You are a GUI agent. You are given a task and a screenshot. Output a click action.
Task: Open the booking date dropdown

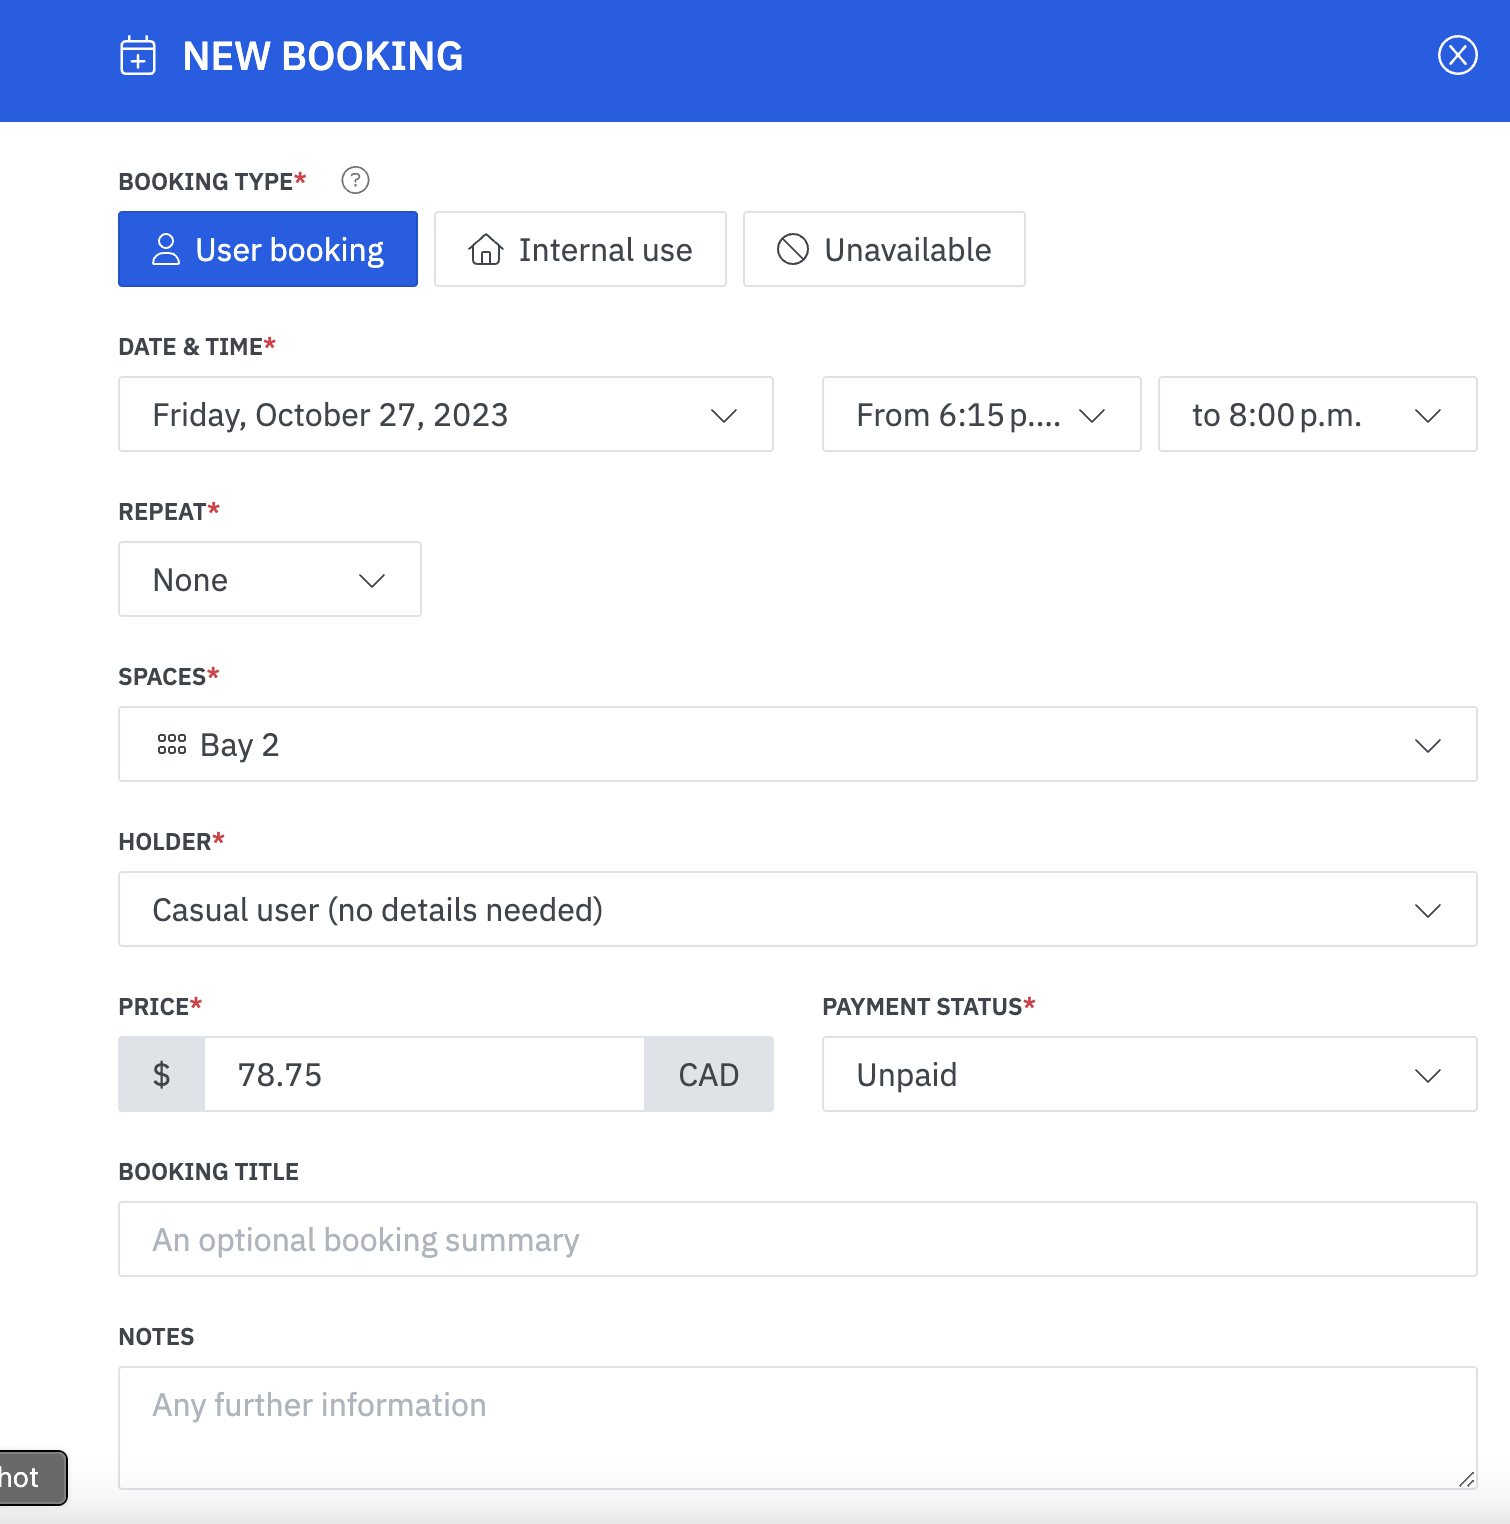[445, 414]
